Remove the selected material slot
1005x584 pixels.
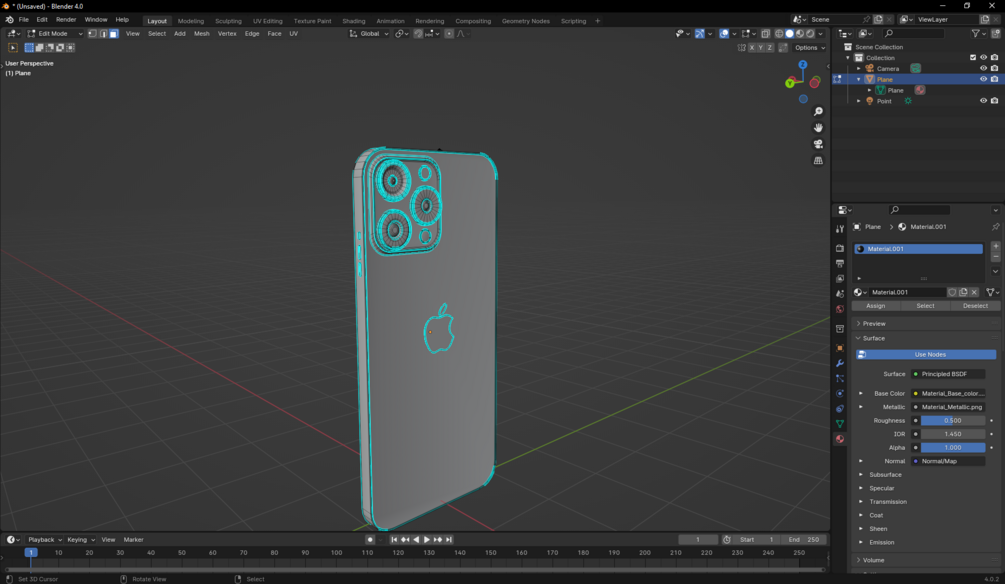995,256
